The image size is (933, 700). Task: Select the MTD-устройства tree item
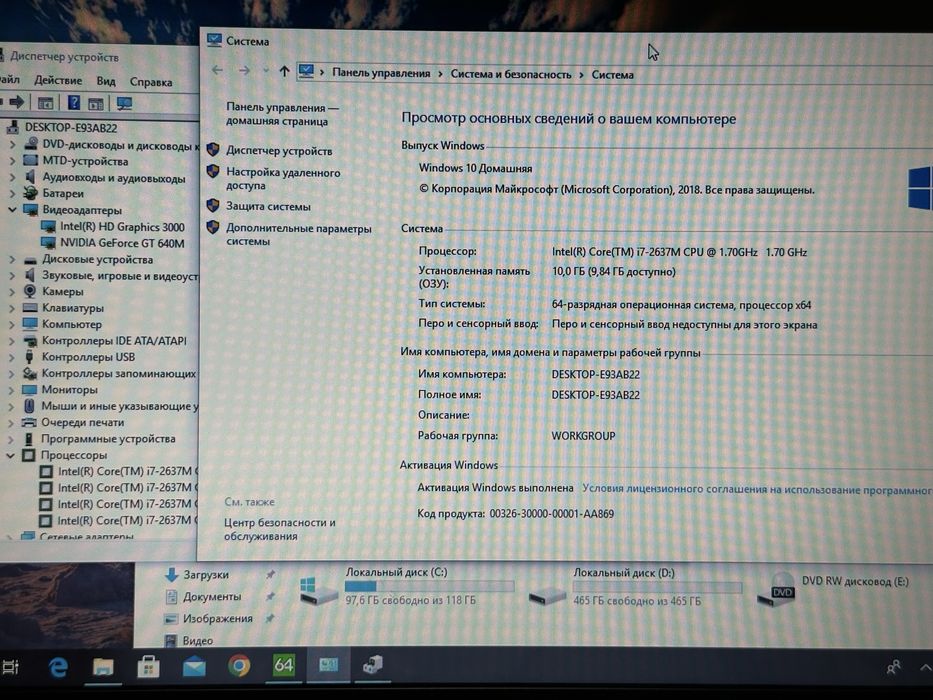coord(85,161)
